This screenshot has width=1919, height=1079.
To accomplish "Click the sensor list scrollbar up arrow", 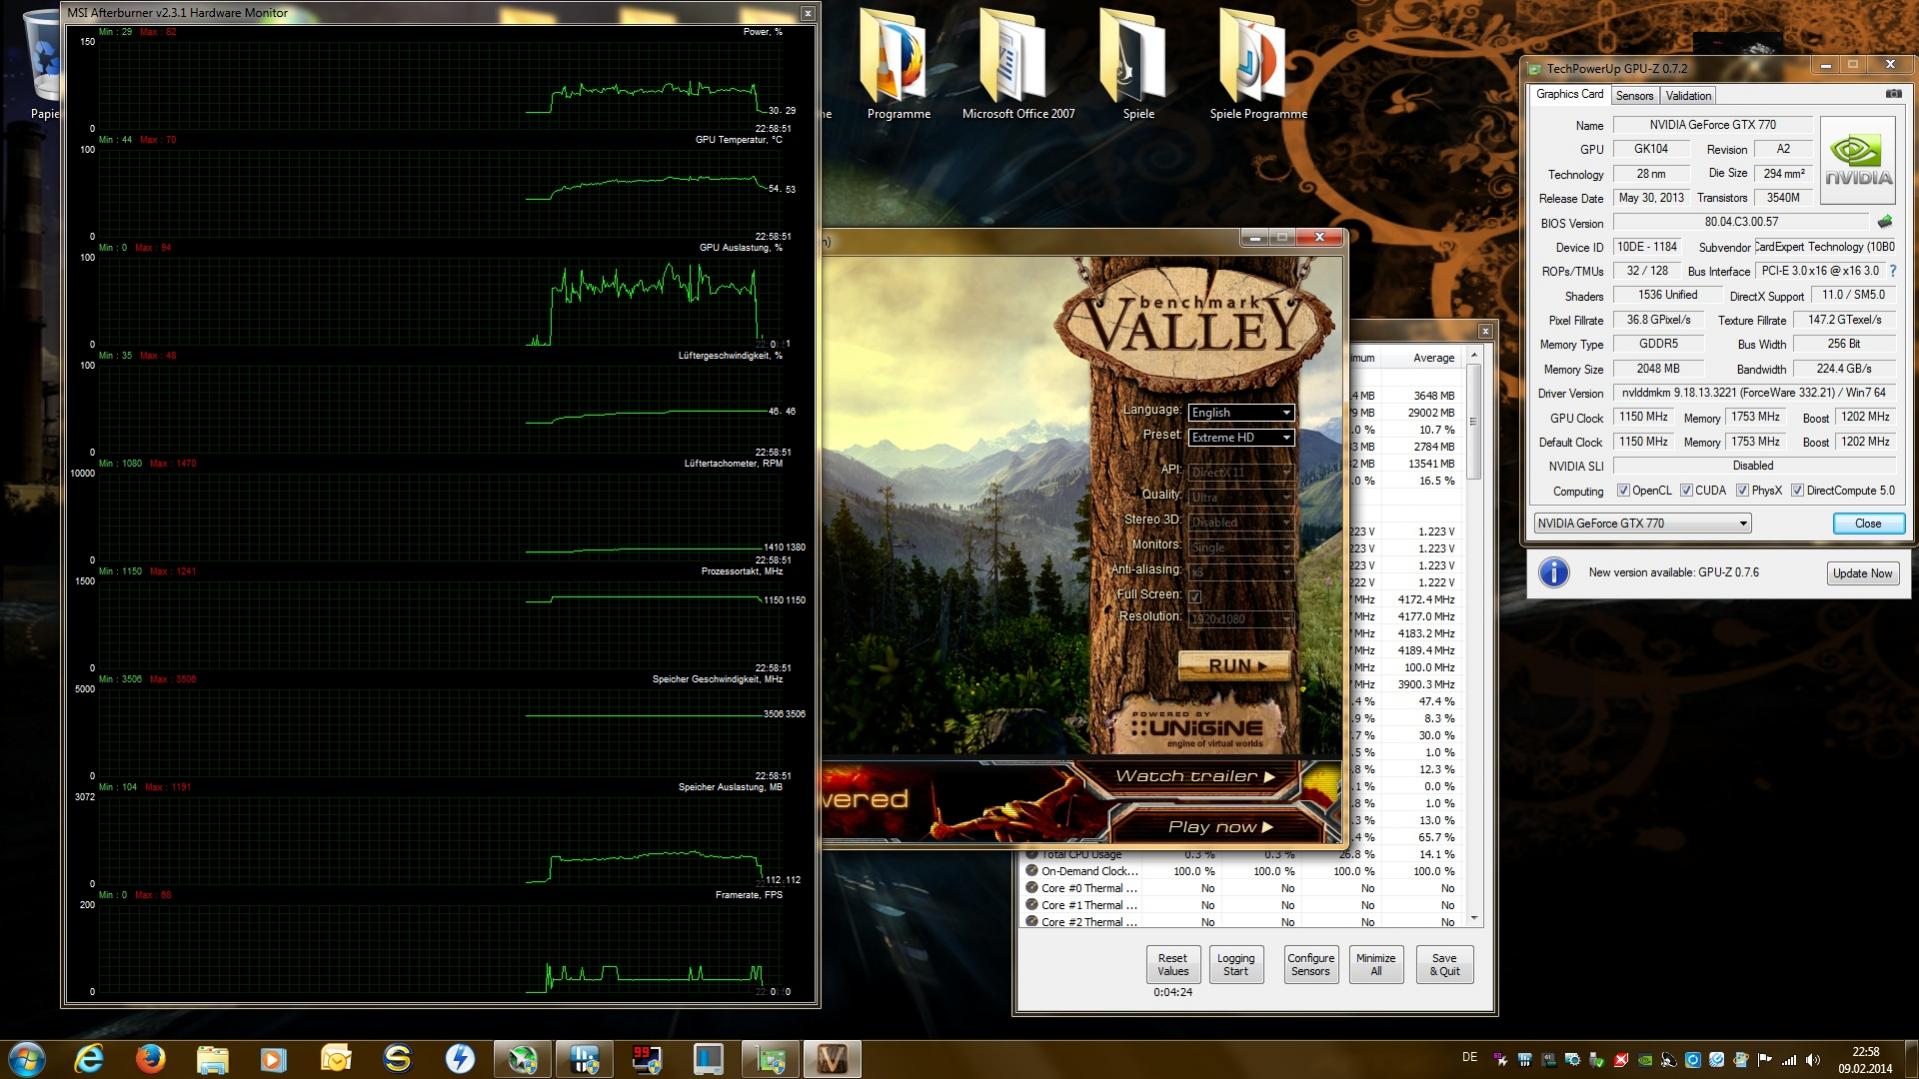I will 1473,356.
